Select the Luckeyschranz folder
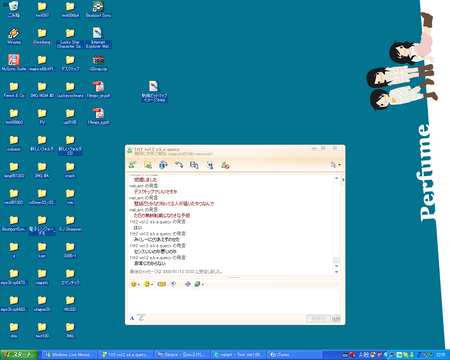 pos(70,89)
